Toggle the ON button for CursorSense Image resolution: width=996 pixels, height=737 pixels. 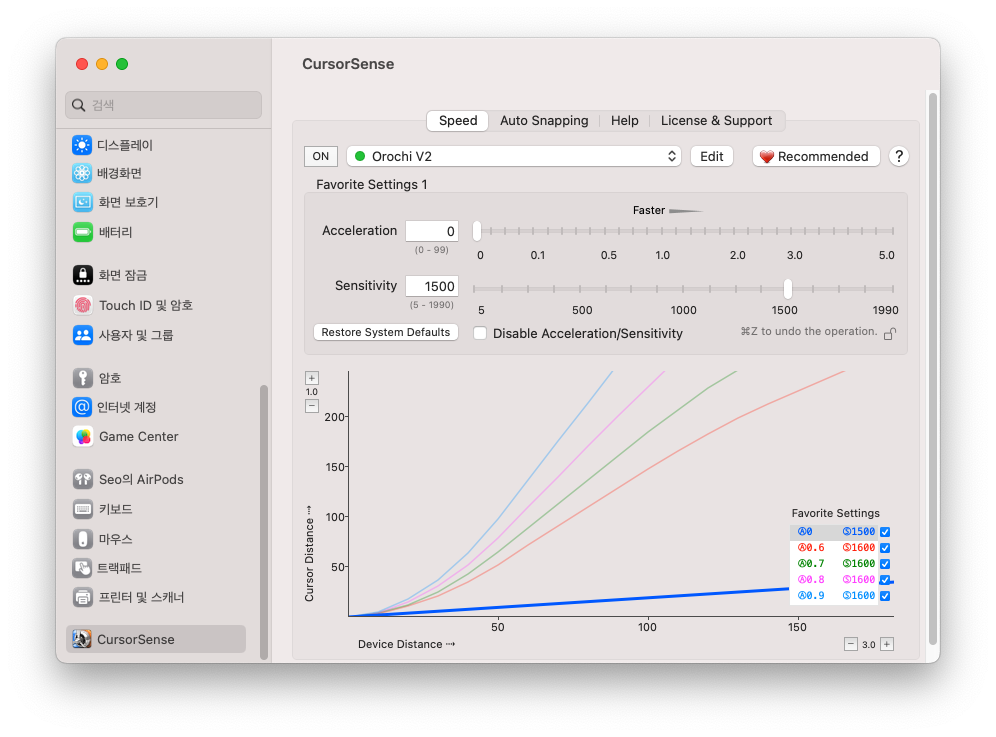321,156
